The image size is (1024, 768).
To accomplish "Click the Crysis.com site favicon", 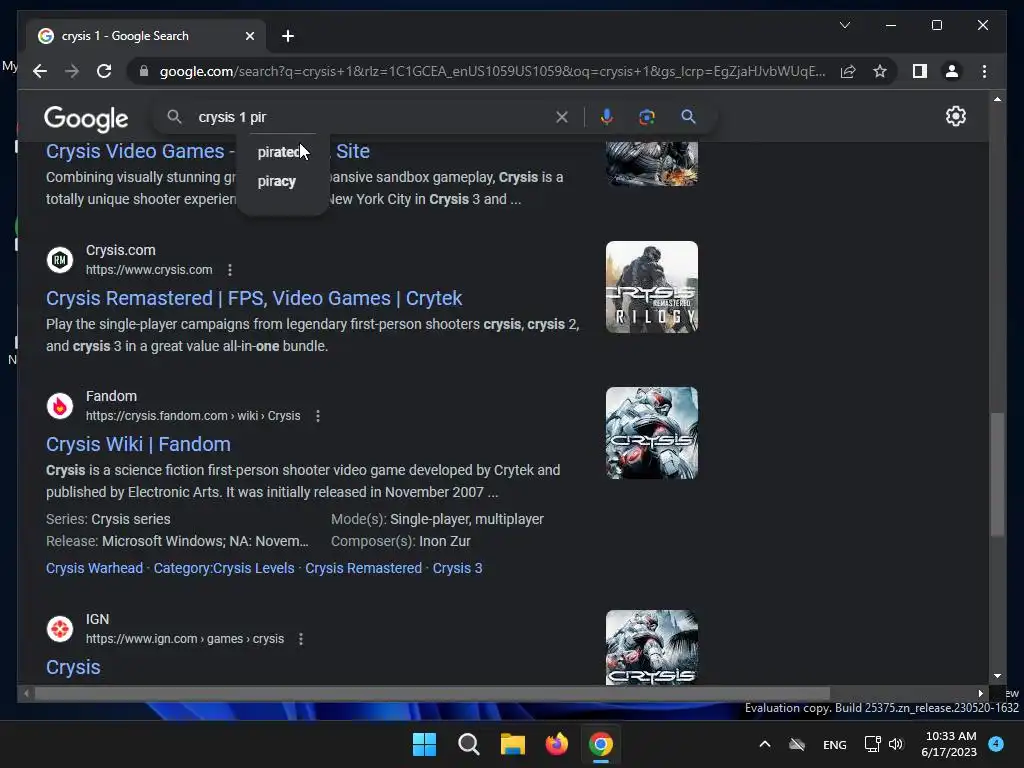I will [60, 260].
